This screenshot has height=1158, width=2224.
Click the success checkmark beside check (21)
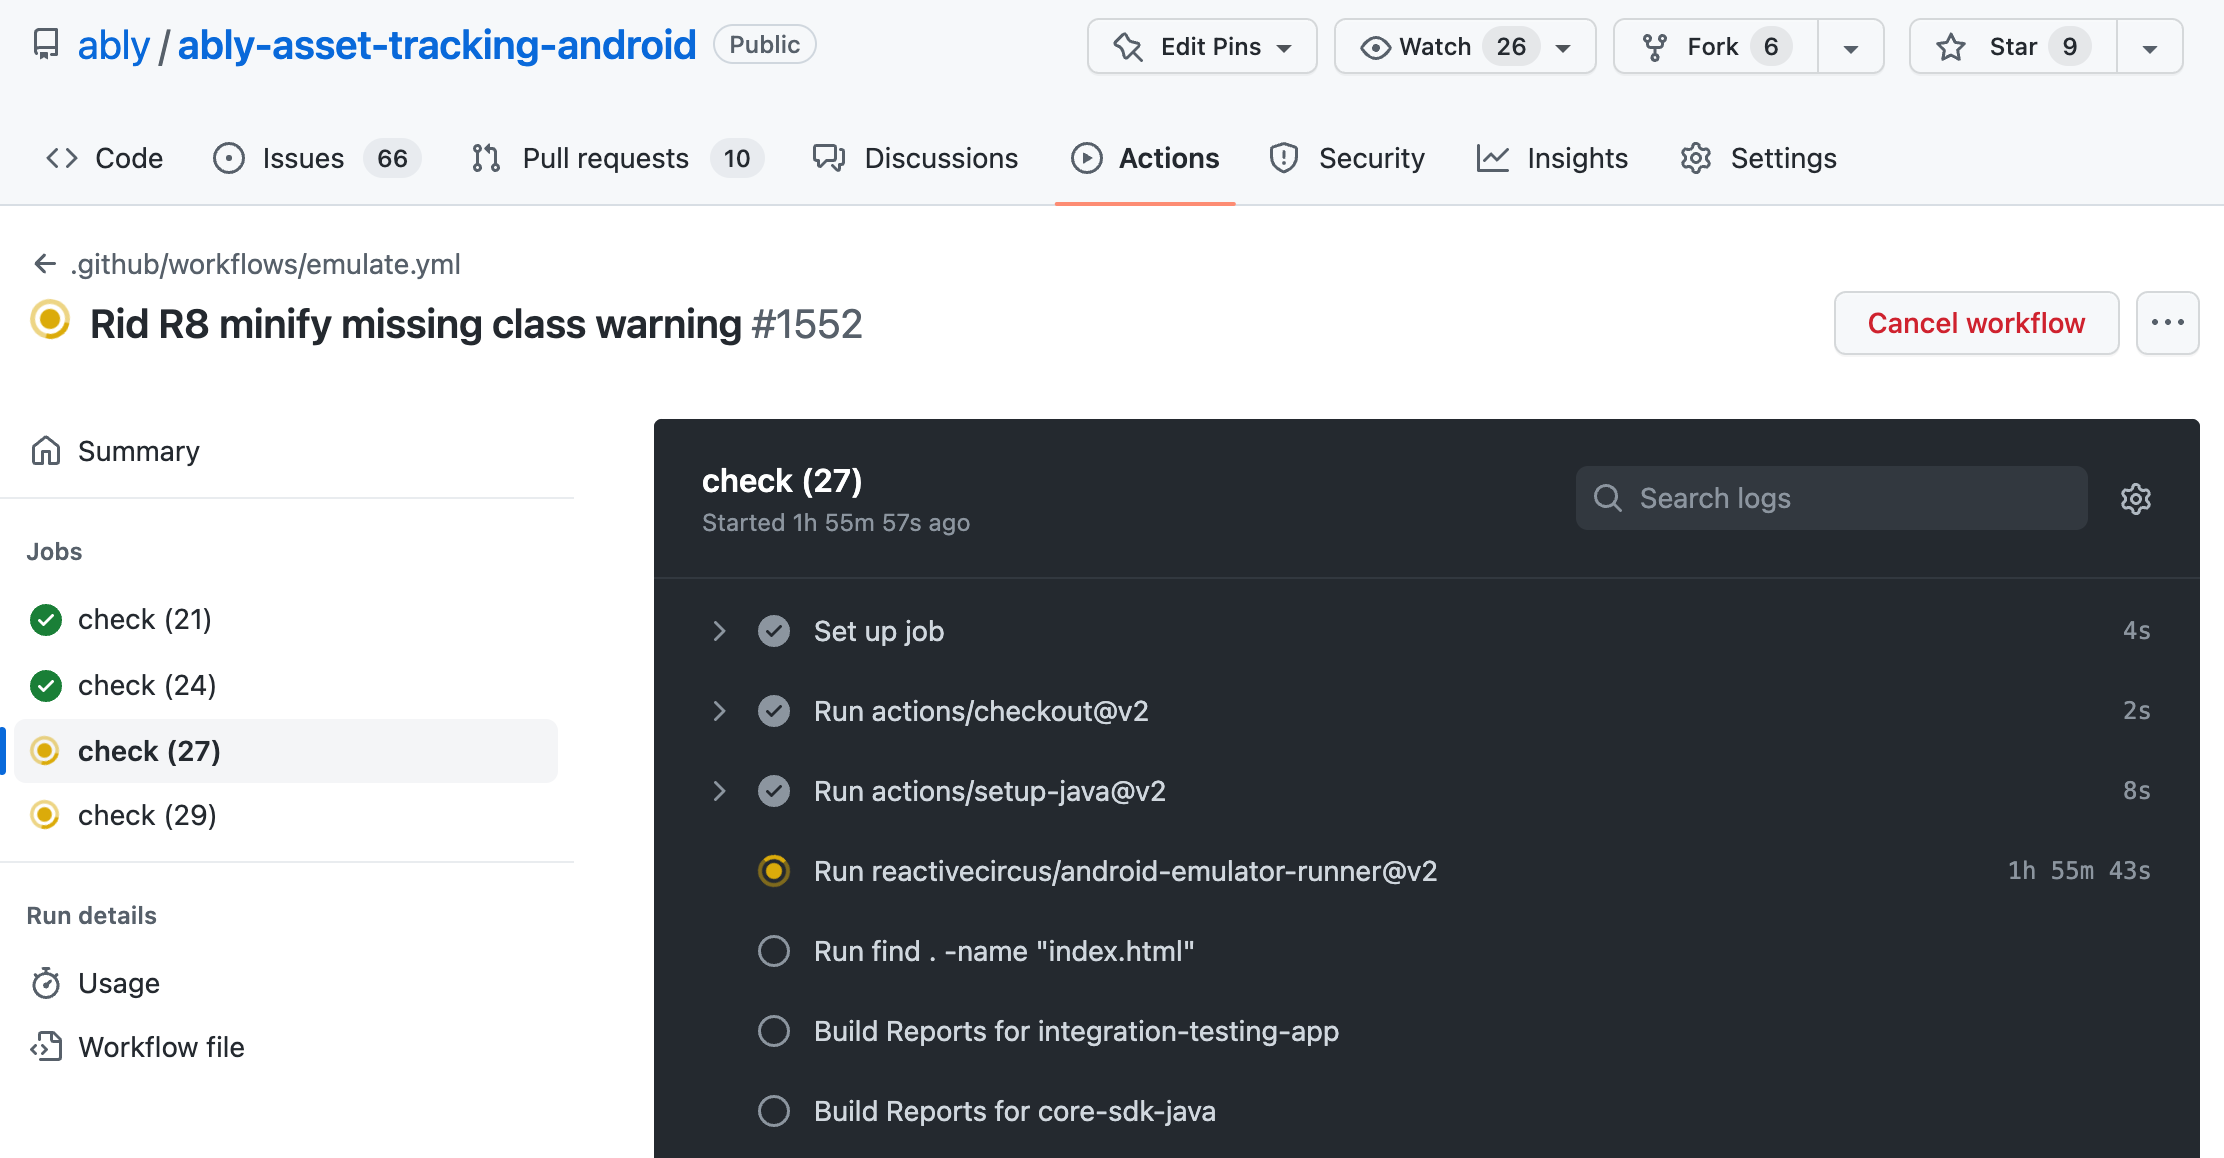pos(45,619)
